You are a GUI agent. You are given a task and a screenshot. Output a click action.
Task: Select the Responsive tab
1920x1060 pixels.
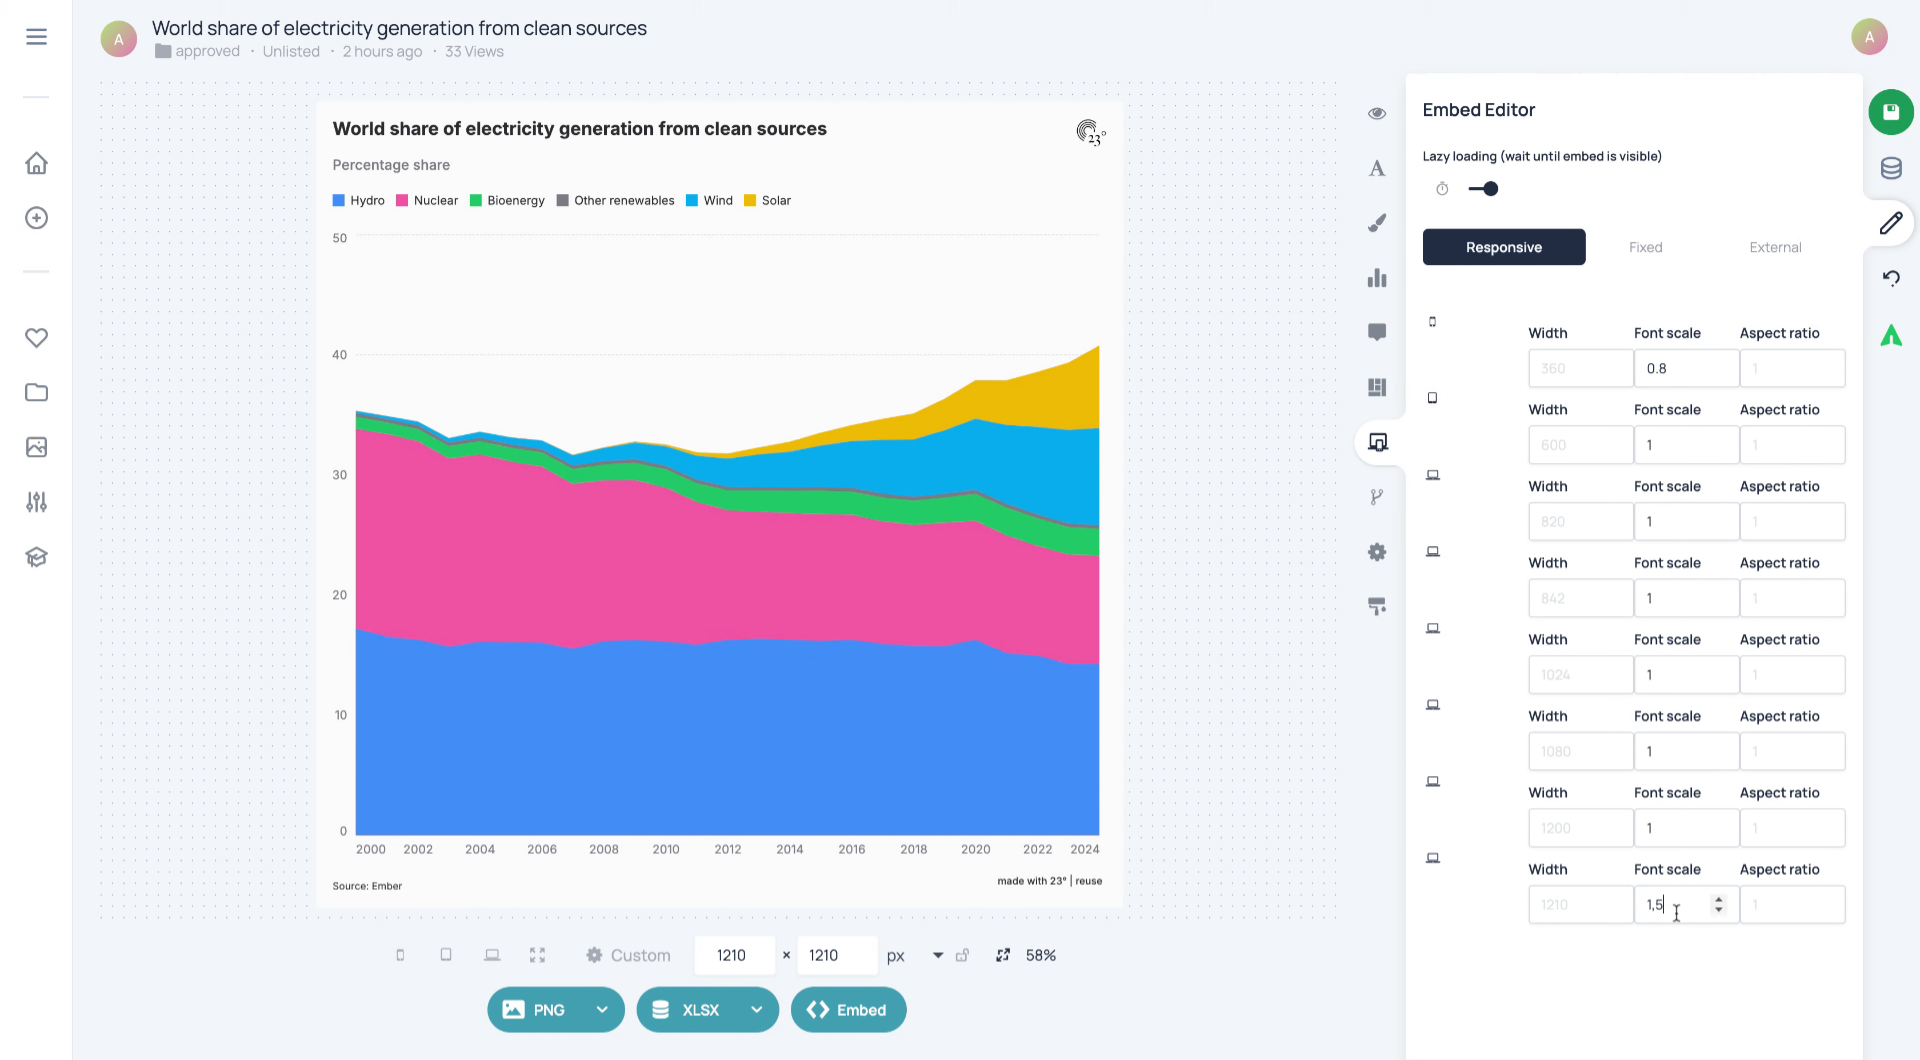(x=1504, y=247)
